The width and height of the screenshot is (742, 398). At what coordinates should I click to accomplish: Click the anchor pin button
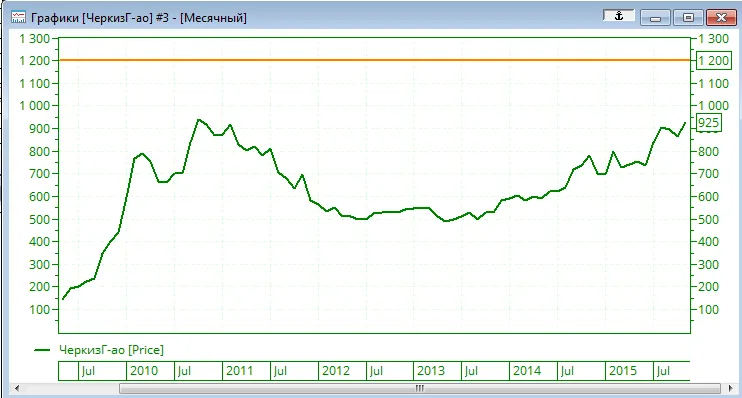pos(618,16)
